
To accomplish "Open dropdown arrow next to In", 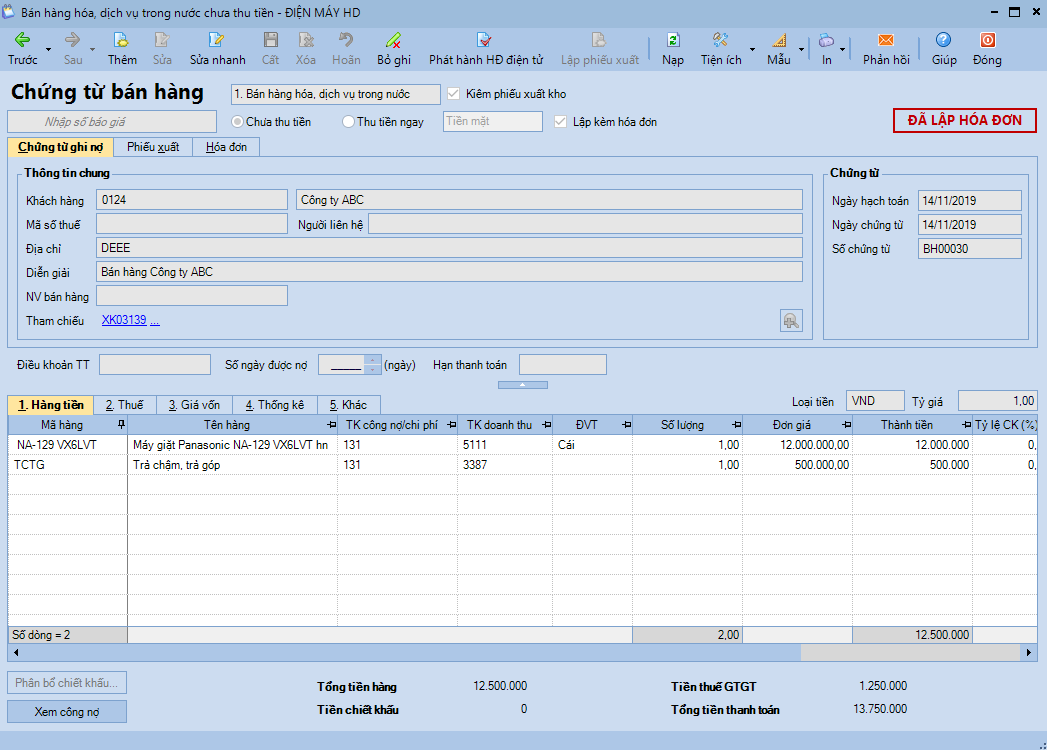I will pyautogui.click(x=842, y=49).
